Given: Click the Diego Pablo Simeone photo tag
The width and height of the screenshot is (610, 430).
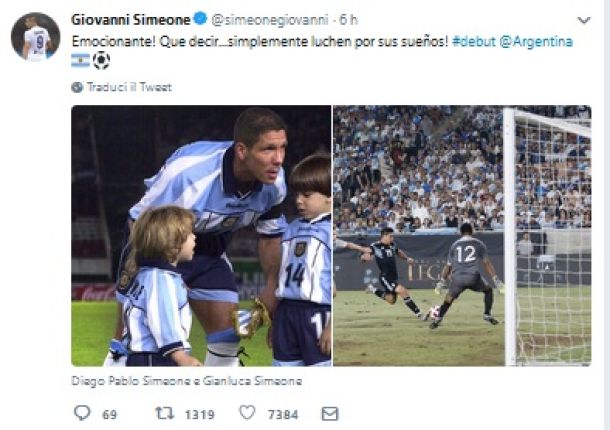Looking at the screenshot, I should coord(136,381).
